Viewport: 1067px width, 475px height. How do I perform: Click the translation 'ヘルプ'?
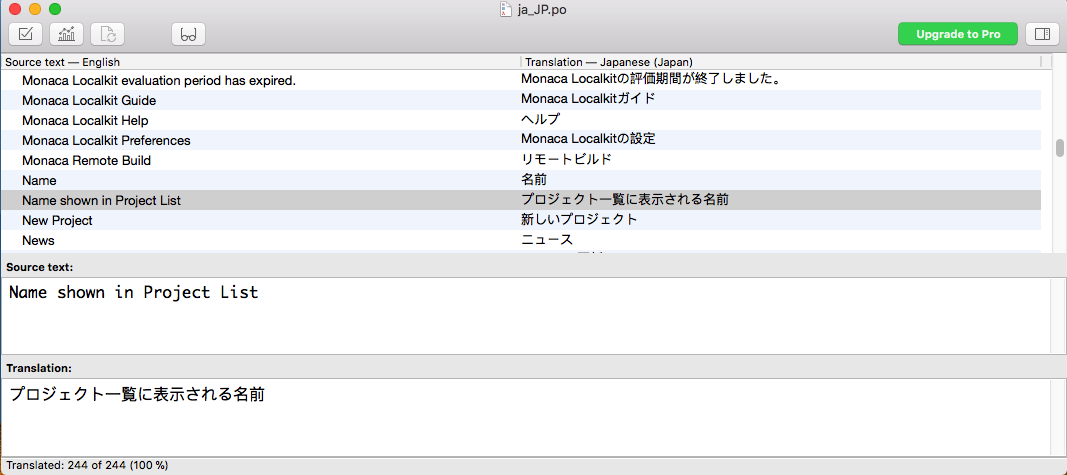coord(540,119)
